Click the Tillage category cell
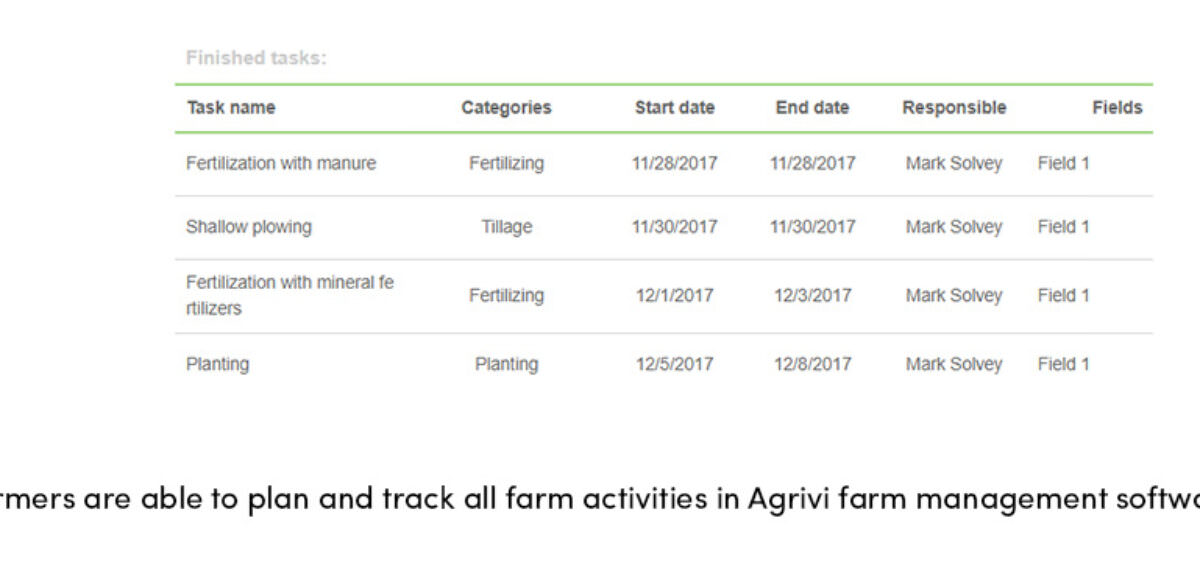1200x565 pixels. (506, 227)
